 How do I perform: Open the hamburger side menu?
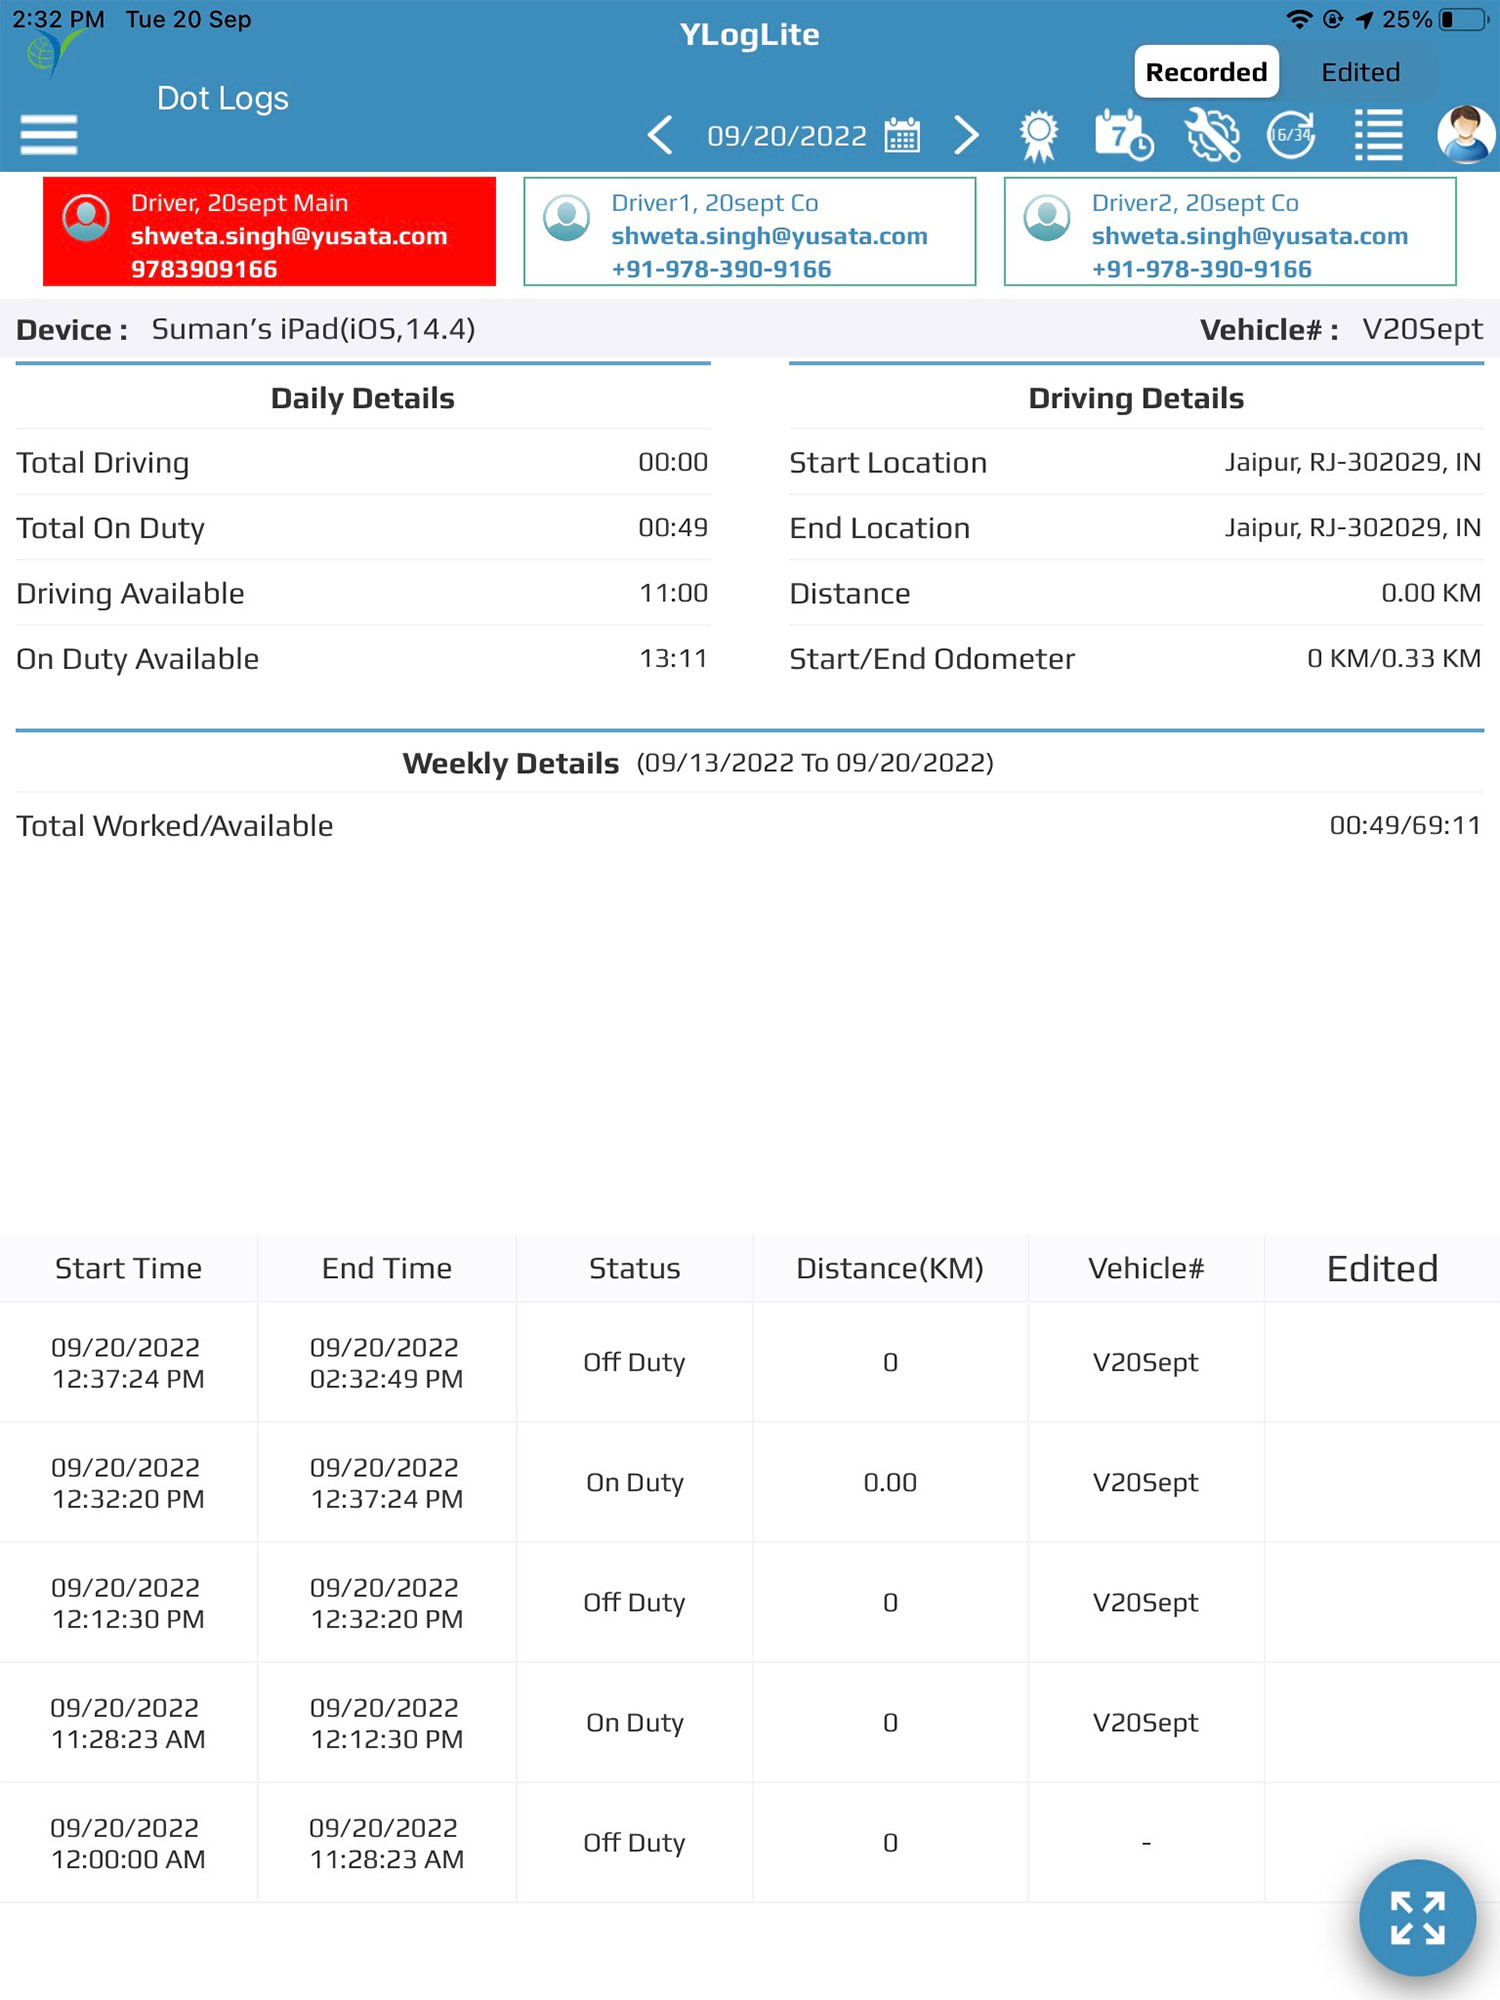[48, 134]
